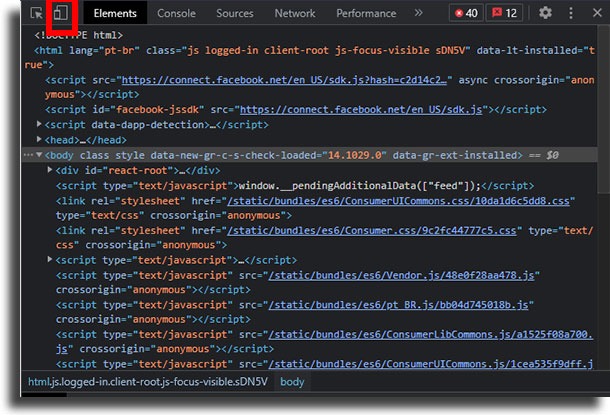The width and height of the screenshot is (610, 415).
Task: Expand the head element node
Action: pos(39,139)
